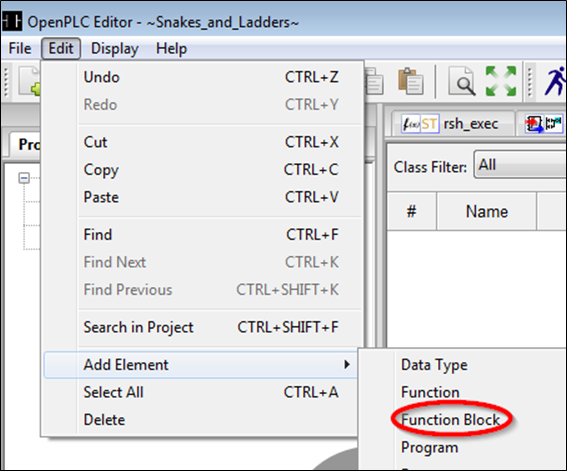Choose Function Block from submenu
The height and width of the screenshot is (471, 567).
coord(451,420)
